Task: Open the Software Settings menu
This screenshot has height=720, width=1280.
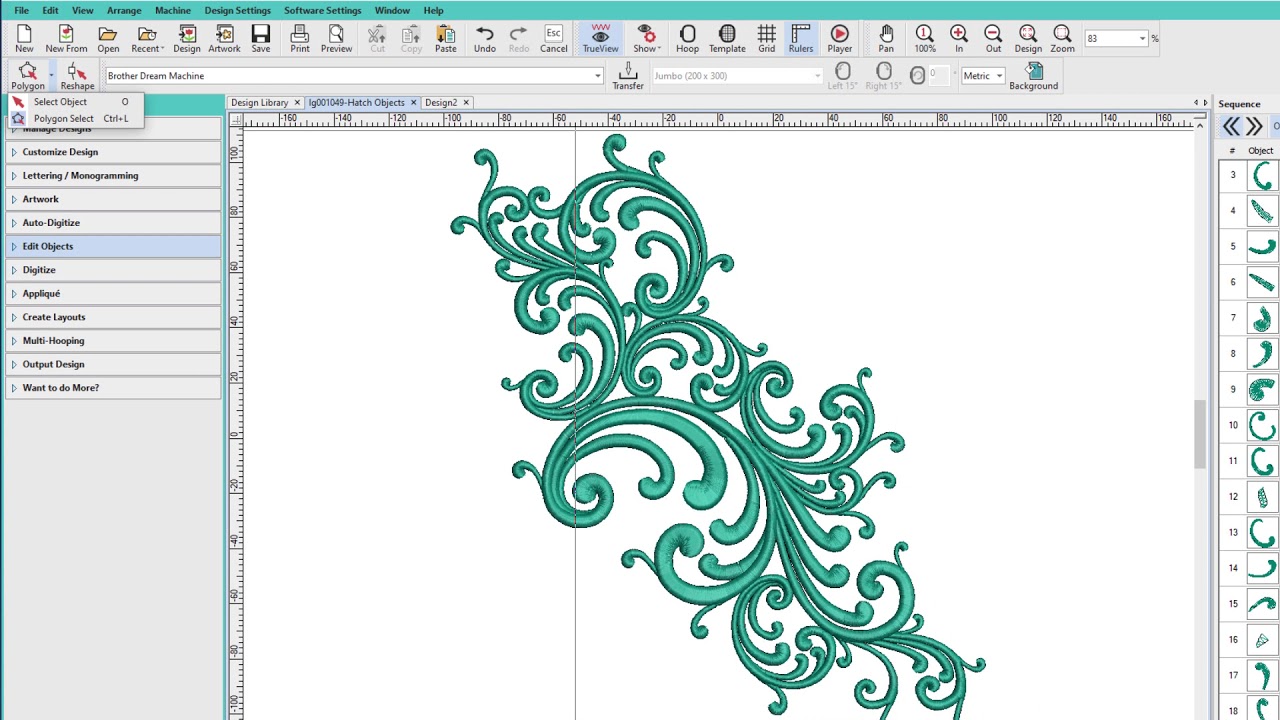Action: 322,10
